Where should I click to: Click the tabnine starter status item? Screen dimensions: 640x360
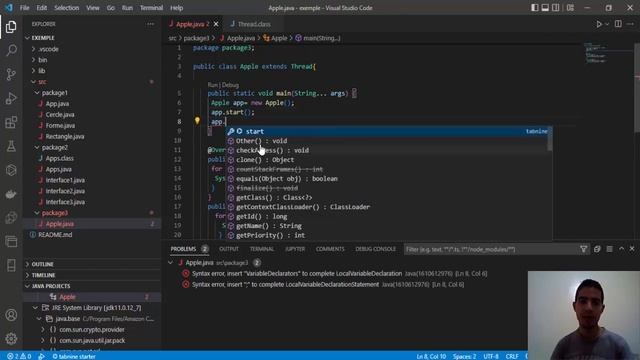pyautogui.click(x=74, y=356)
